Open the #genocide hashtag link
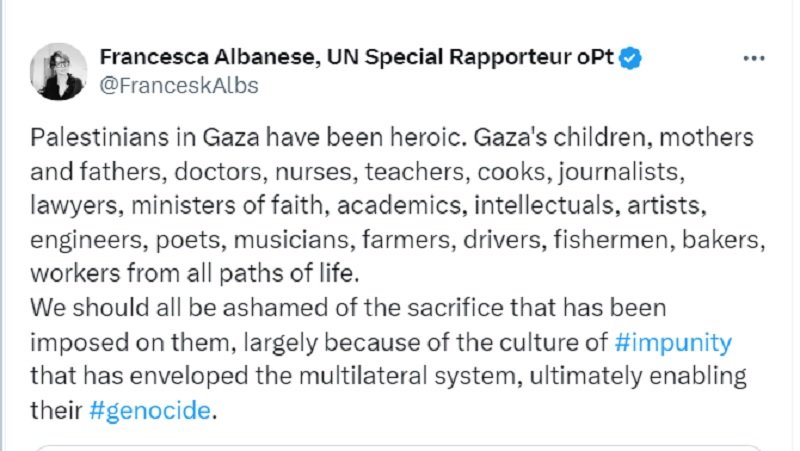The height and width of the screenshot is (451, 800). 150,411
